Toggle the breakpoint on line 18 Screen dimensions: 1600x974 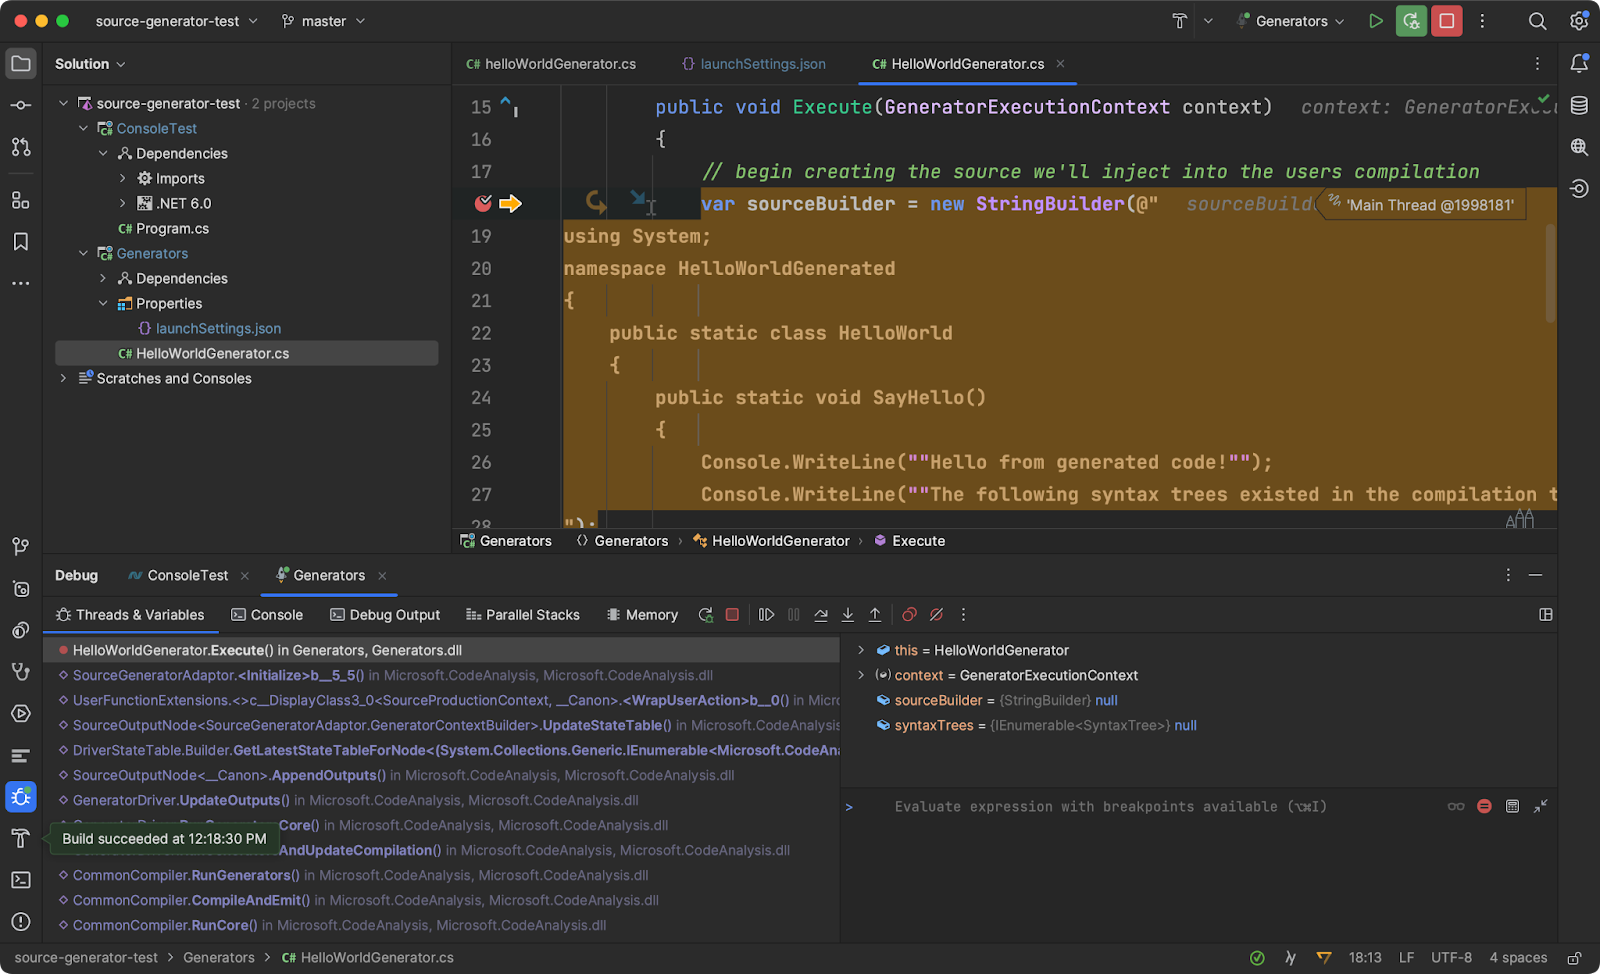(x=484, y=203)
